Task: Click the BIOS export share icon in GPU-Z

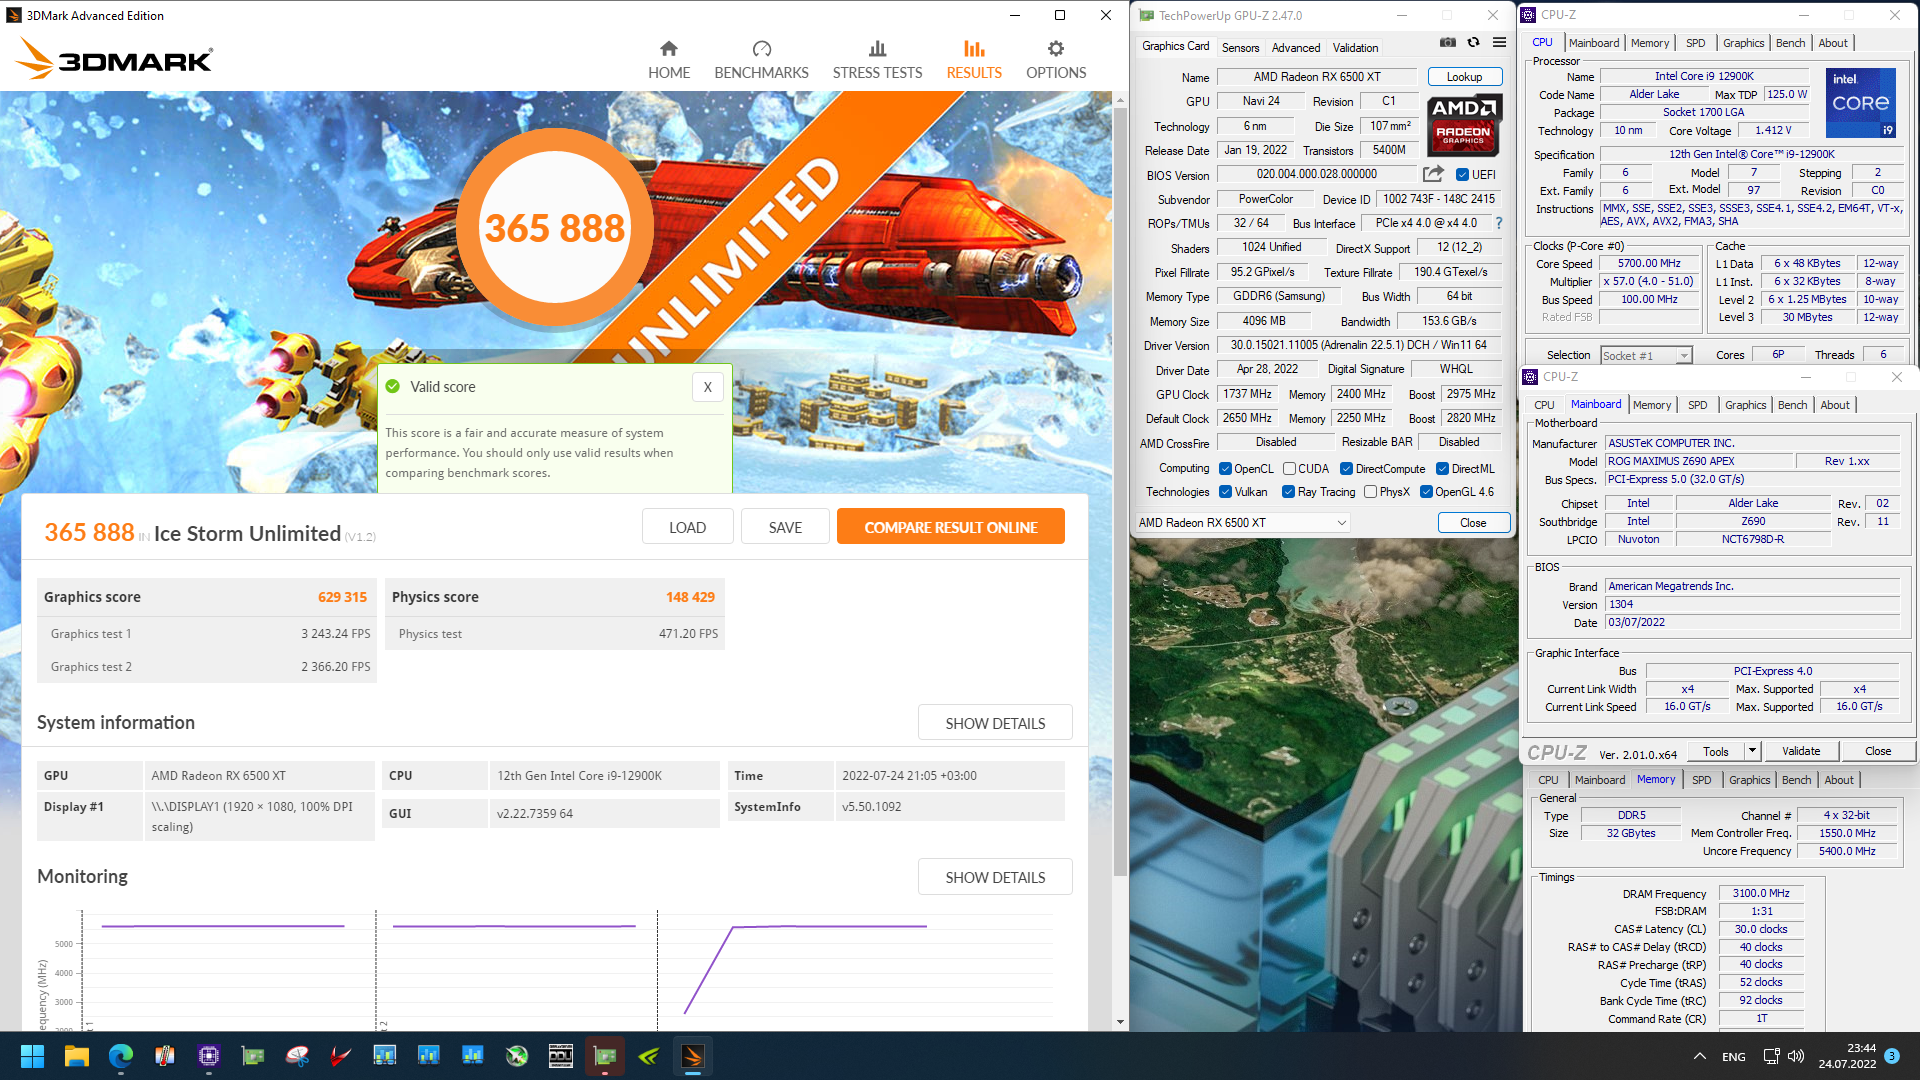Action: click(1433, 174)
